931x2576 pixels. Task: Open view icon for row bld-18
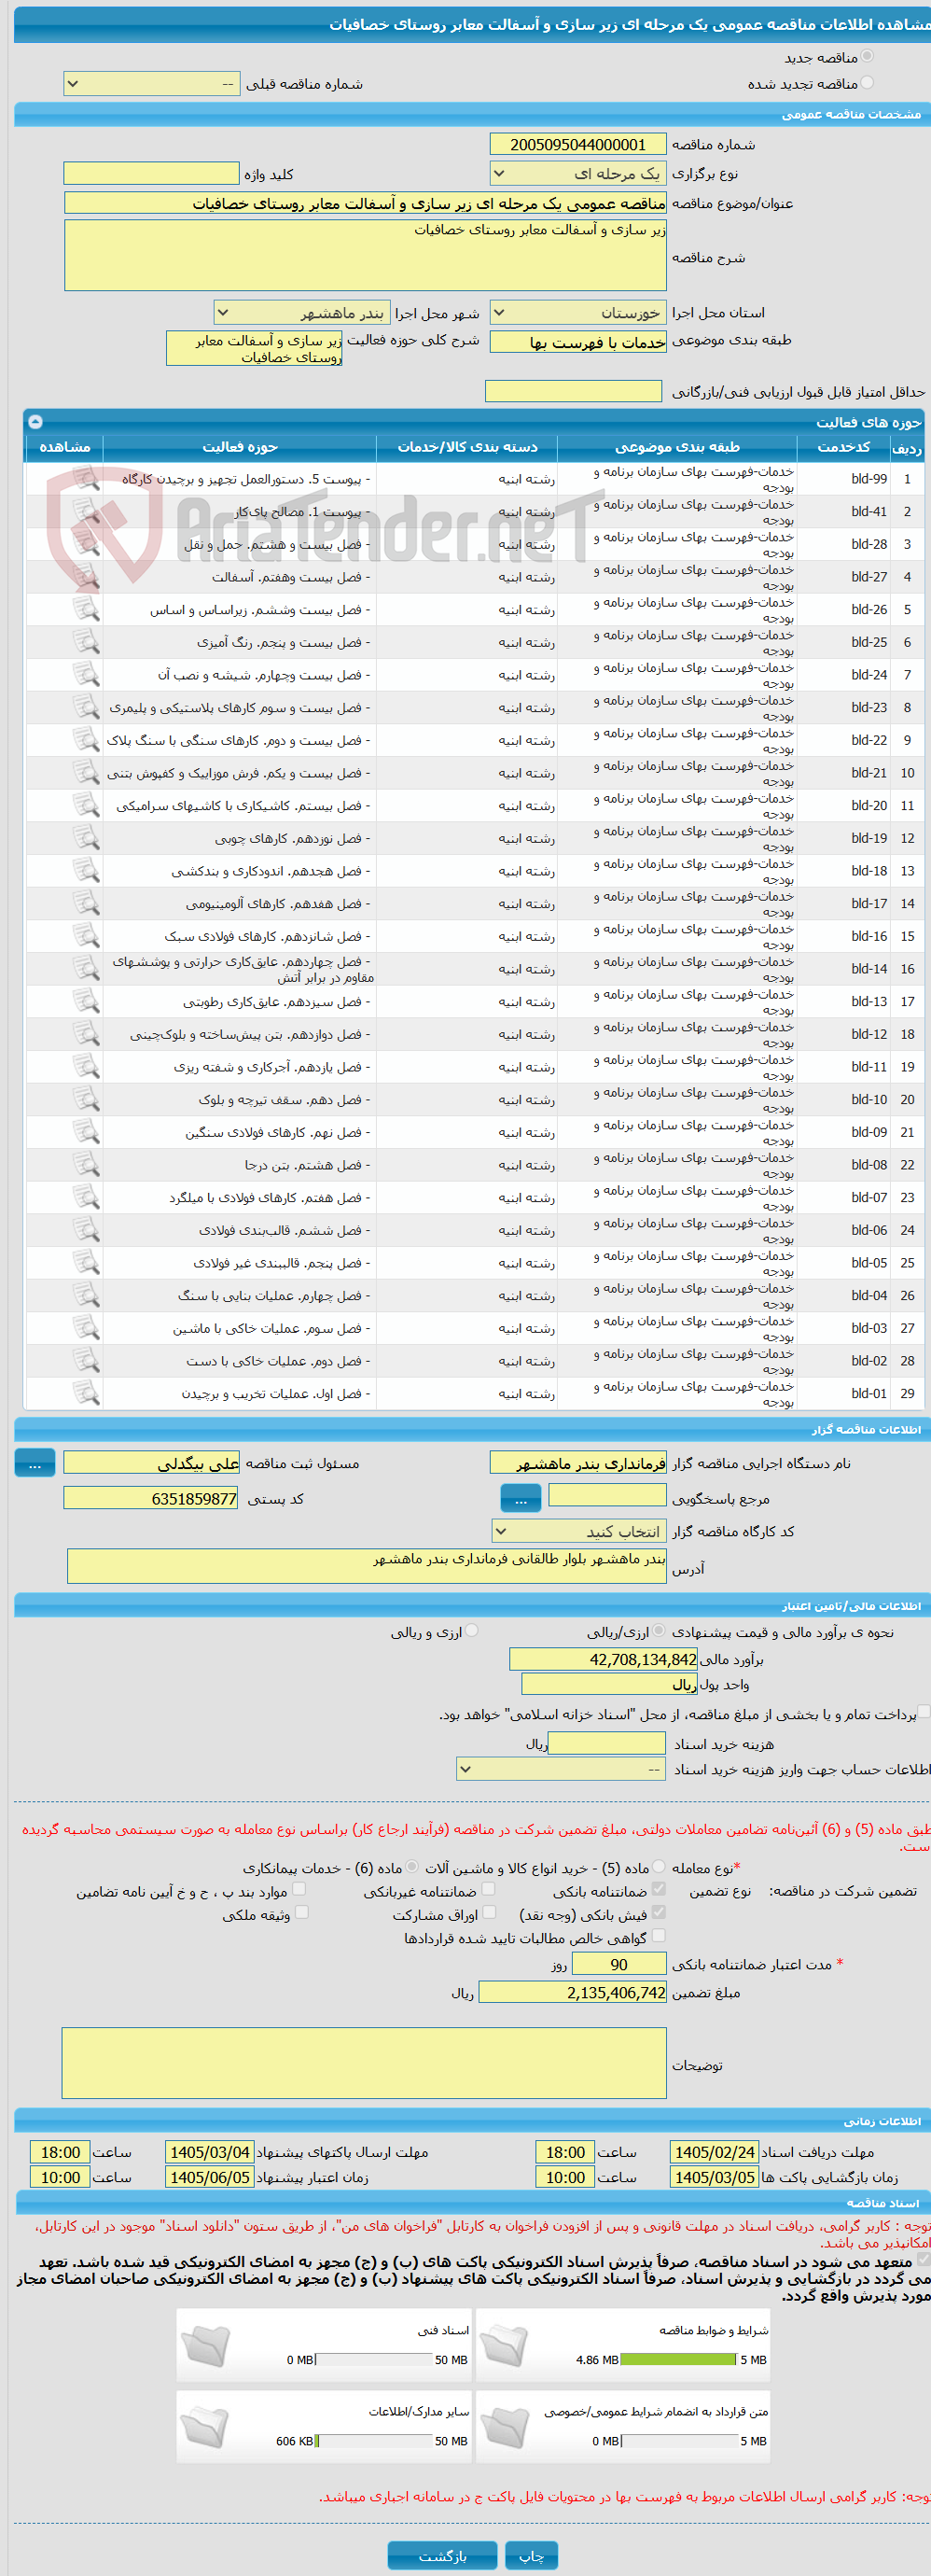pos(87,870)
